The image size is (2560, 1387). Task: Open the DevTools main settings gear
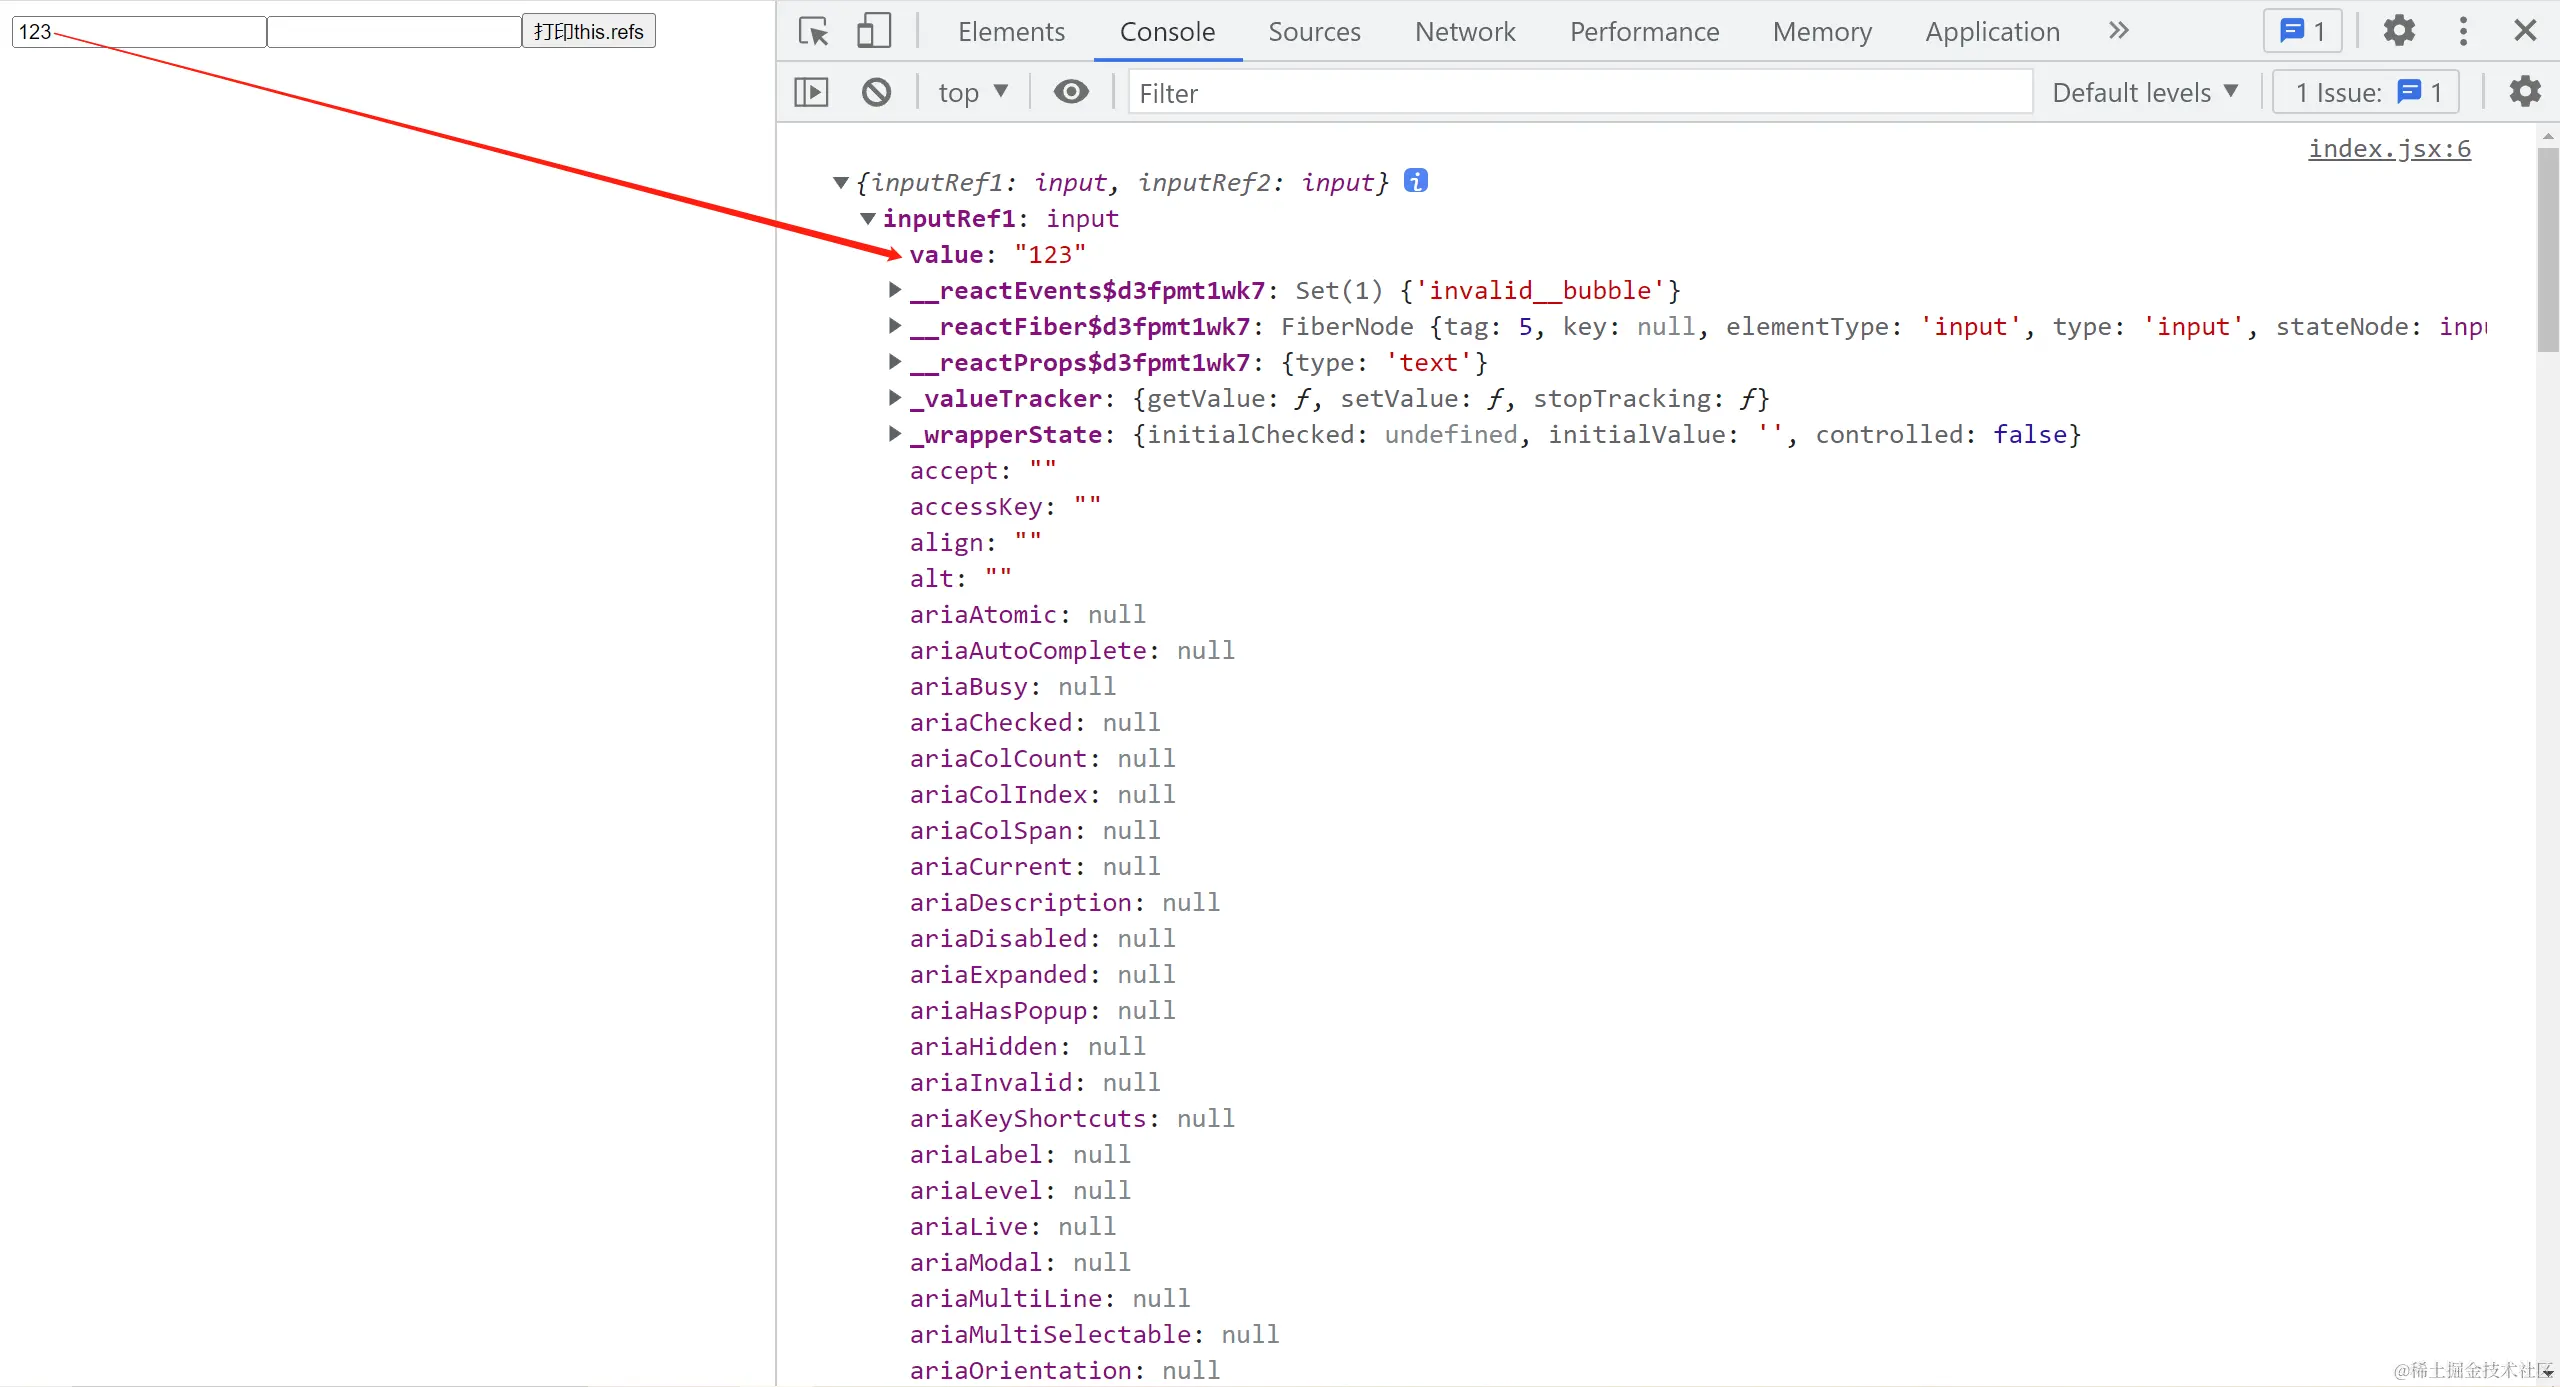tap(2399, 31)
